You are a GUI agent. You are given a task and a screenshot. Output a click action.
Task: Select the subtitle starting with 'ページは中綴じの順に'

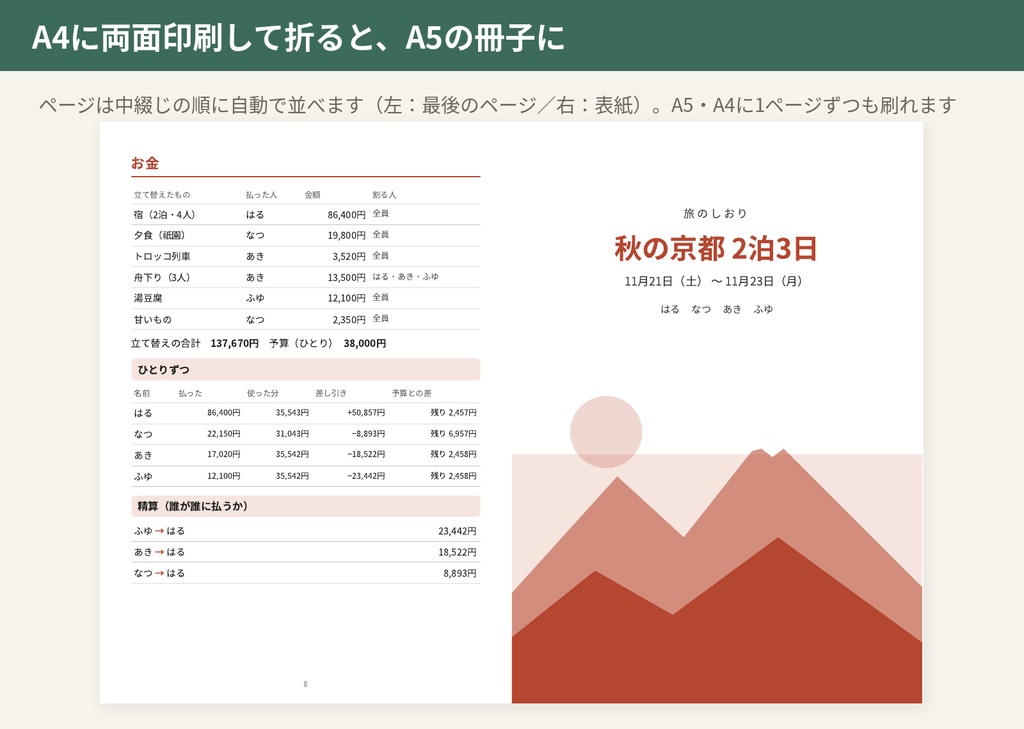pyautogui.click(x=497, y=105)
